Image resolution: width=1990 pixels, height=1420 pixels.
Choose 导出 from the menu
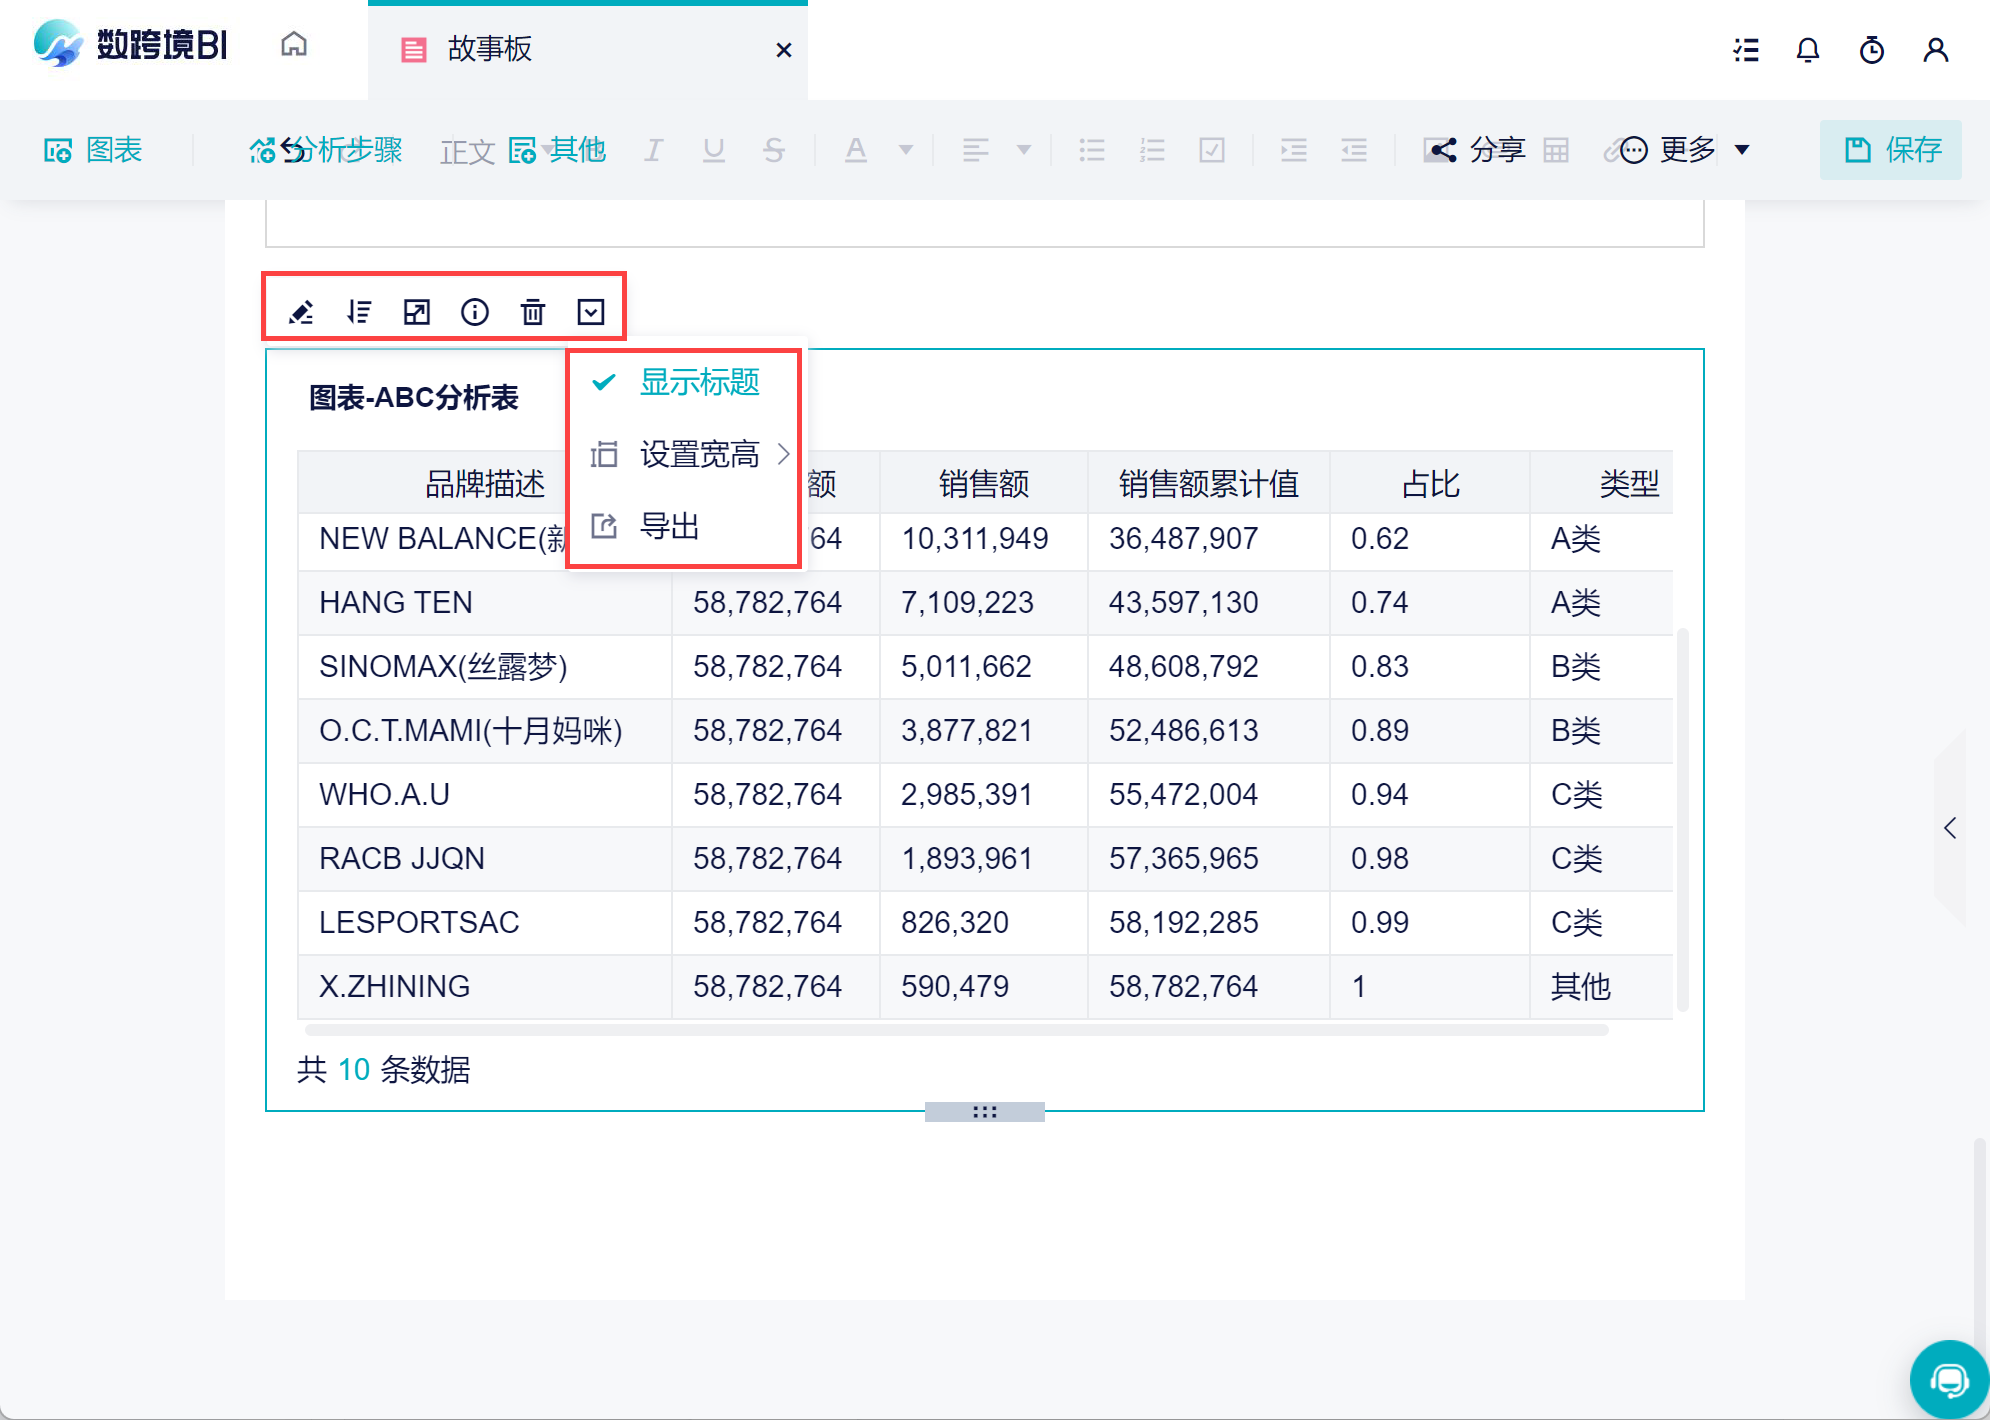tap(684, 526)
